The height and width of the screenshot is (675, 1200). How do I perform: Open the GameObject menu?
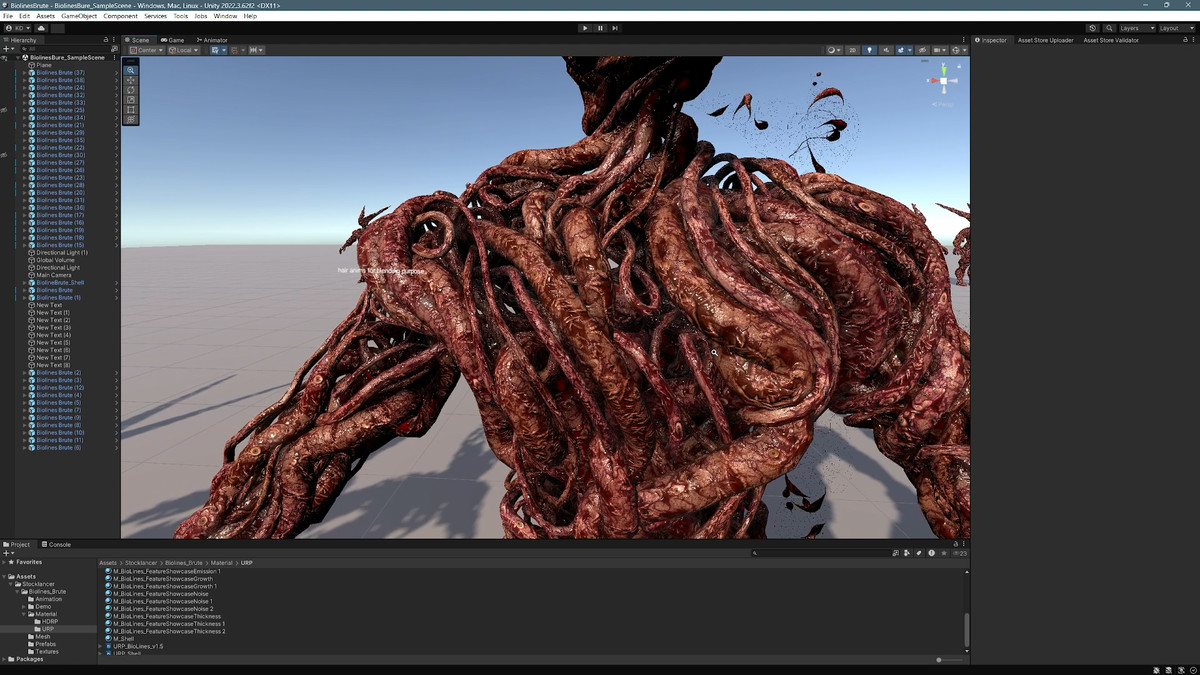pos(79,16)
